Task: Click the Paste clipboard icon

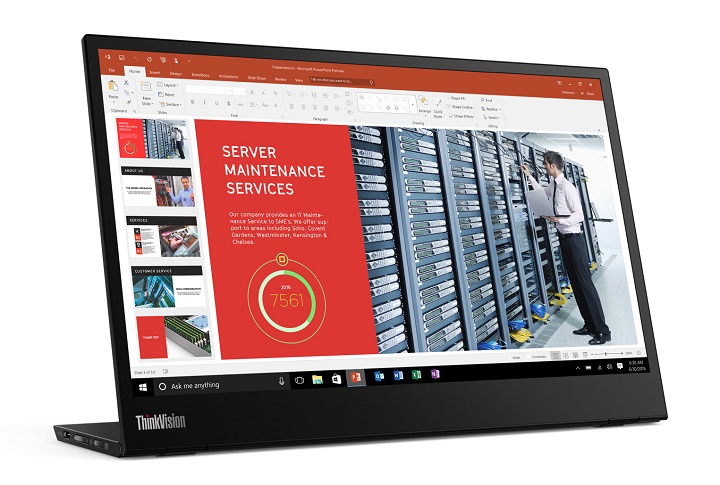Action: (x=113, y=85)
